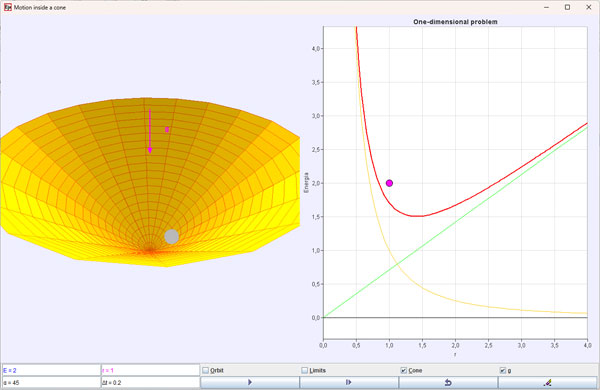Clear the orbit with the eraser icon
This screenshot has width=600, height=390.
point(548,382)
